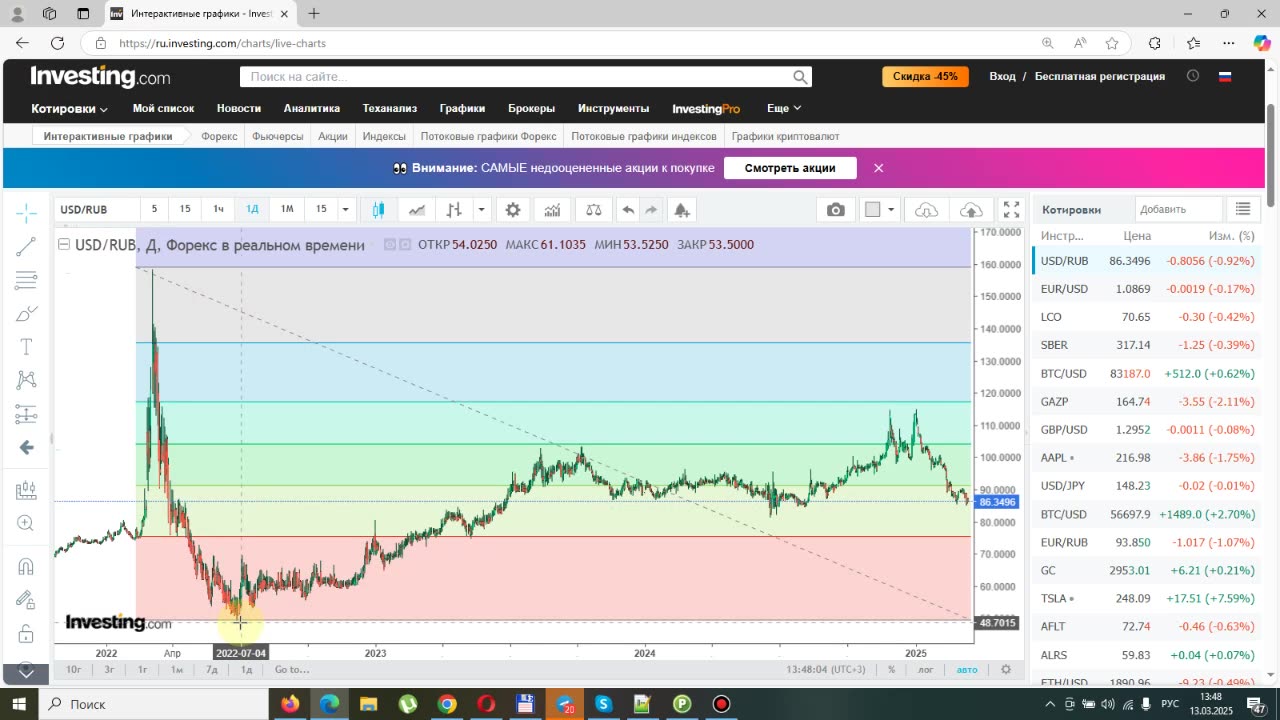Image resolution: width=1280 pixels, height=720 pixels.
Task: Open the Еще menu dropdown
Action: [784, 108]
